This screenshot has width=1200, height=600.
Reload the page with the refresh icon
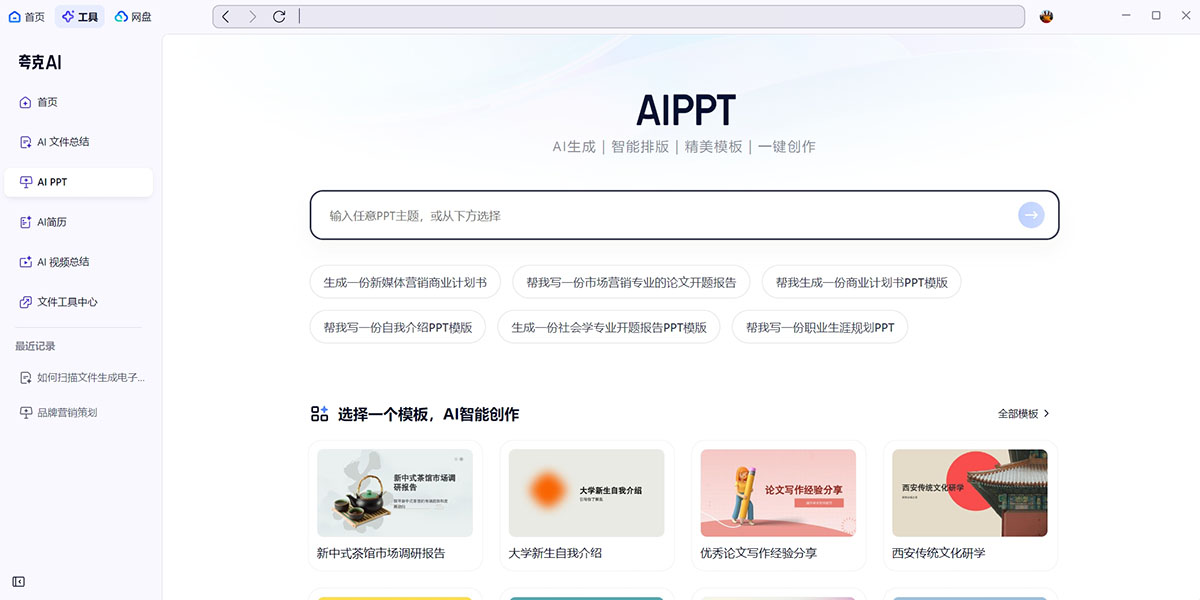click(279, 16)
